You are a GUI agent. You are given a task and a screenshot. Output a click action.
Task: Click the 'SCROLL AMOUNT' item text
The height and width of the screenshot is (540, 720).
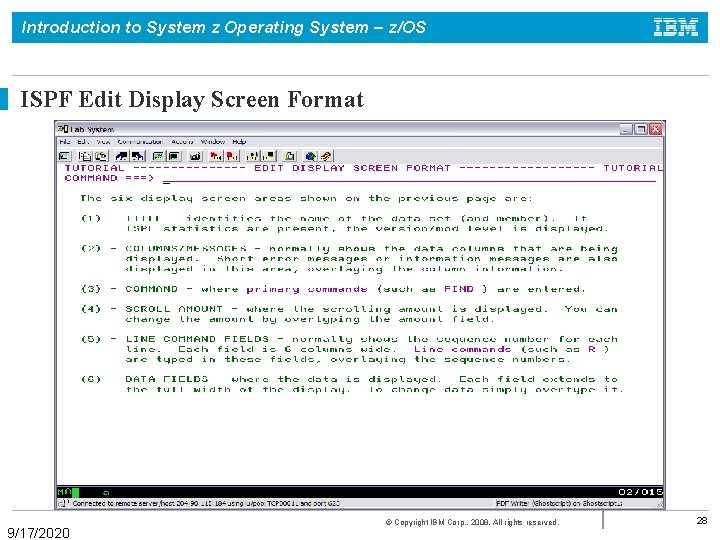coord(174,309)
